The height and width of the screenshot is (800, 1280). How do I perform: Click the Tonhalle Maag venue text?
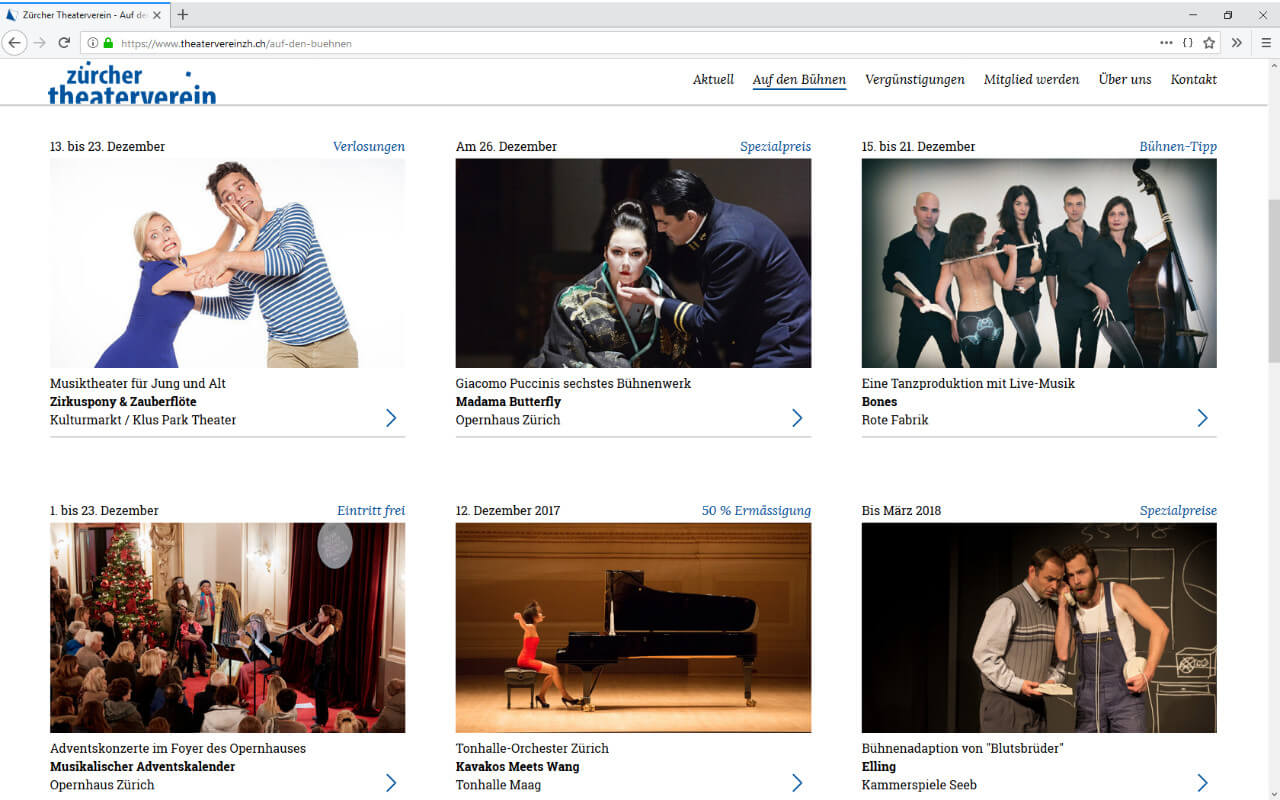[x=498, y=785]
